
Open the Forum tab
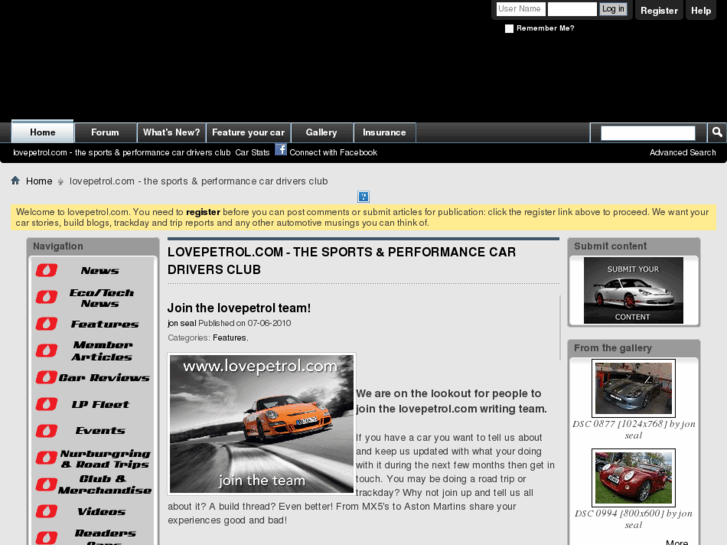(x=105, y=132)
